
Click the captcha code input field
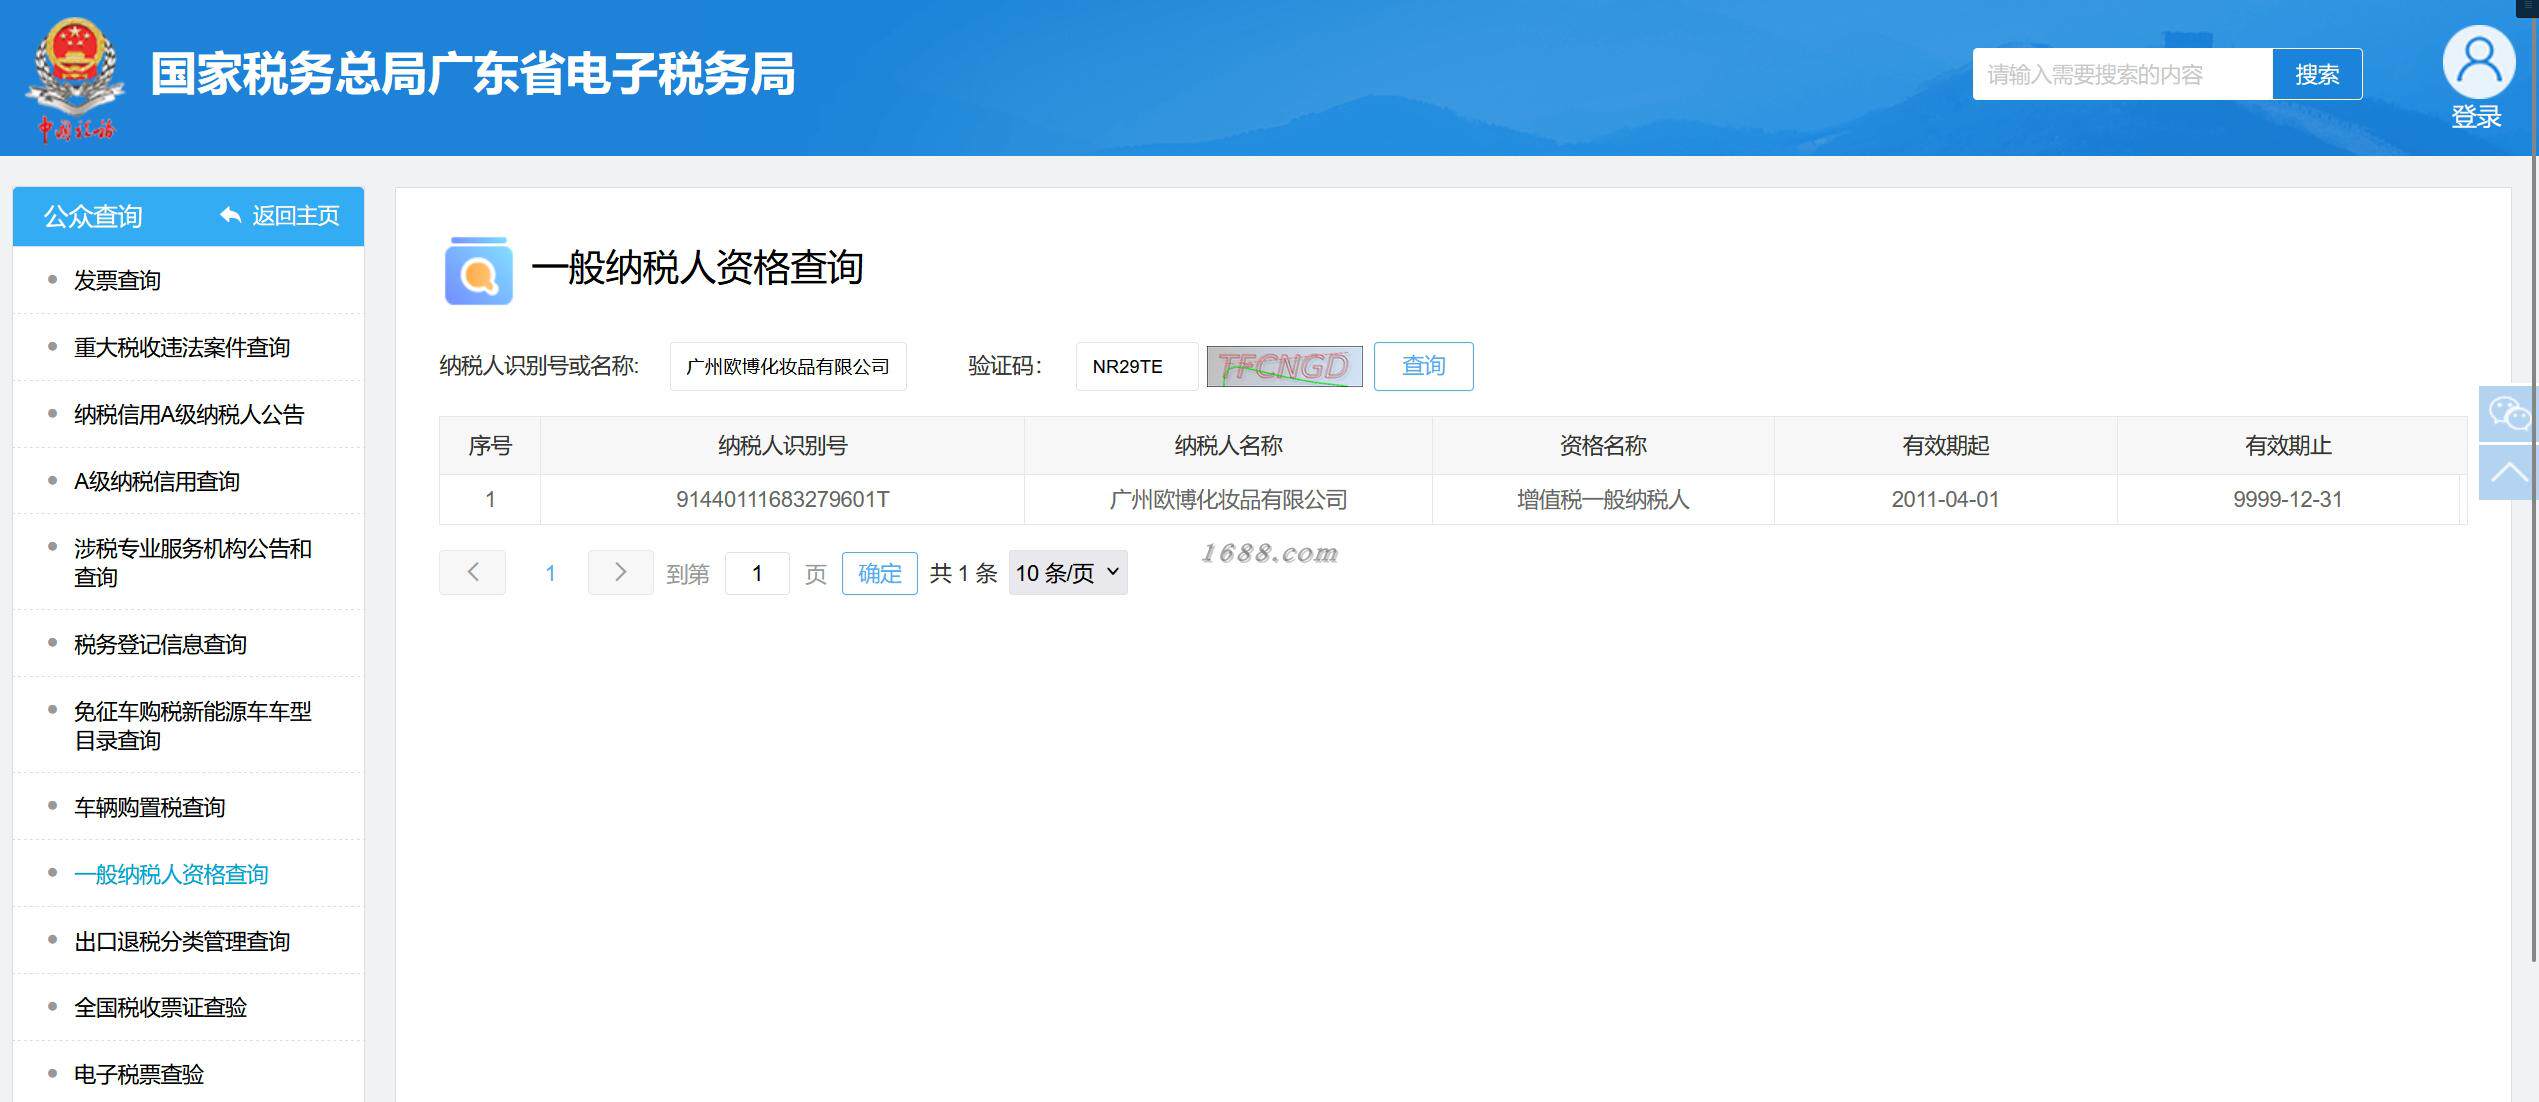coord(1136,367)
